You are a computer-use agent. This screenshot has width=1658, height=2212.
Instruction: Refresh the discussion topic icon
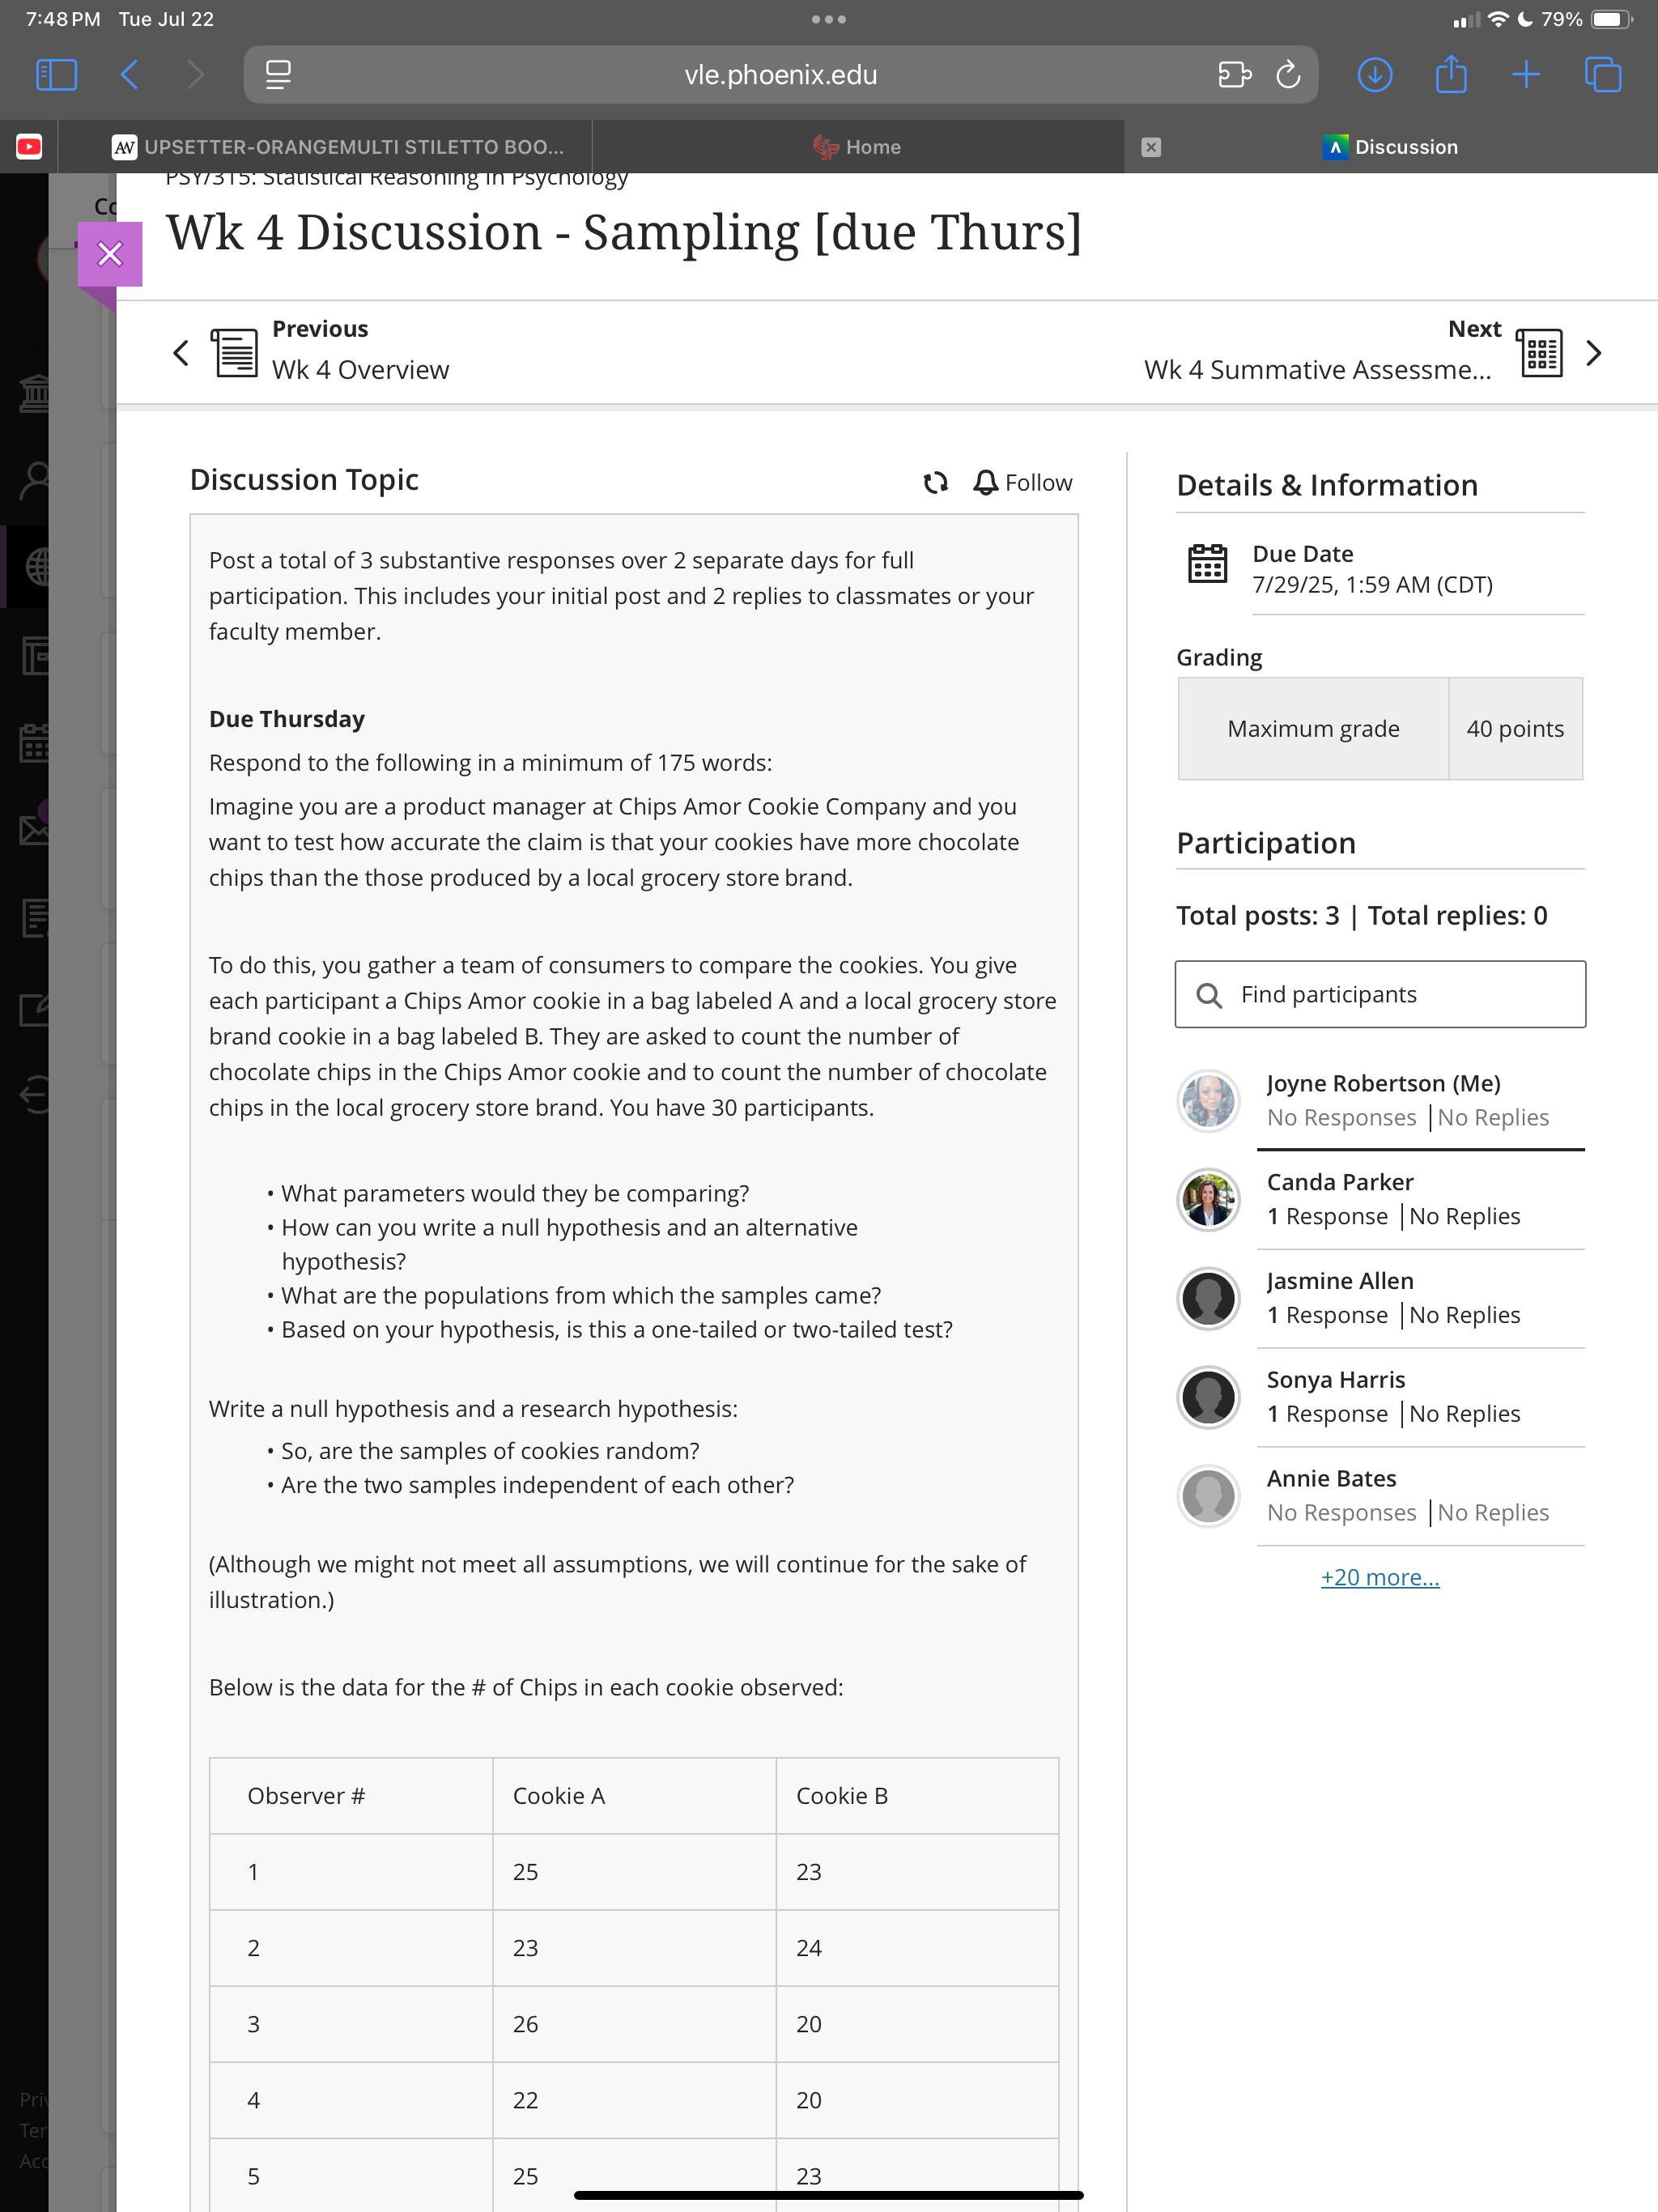[935, 483]
